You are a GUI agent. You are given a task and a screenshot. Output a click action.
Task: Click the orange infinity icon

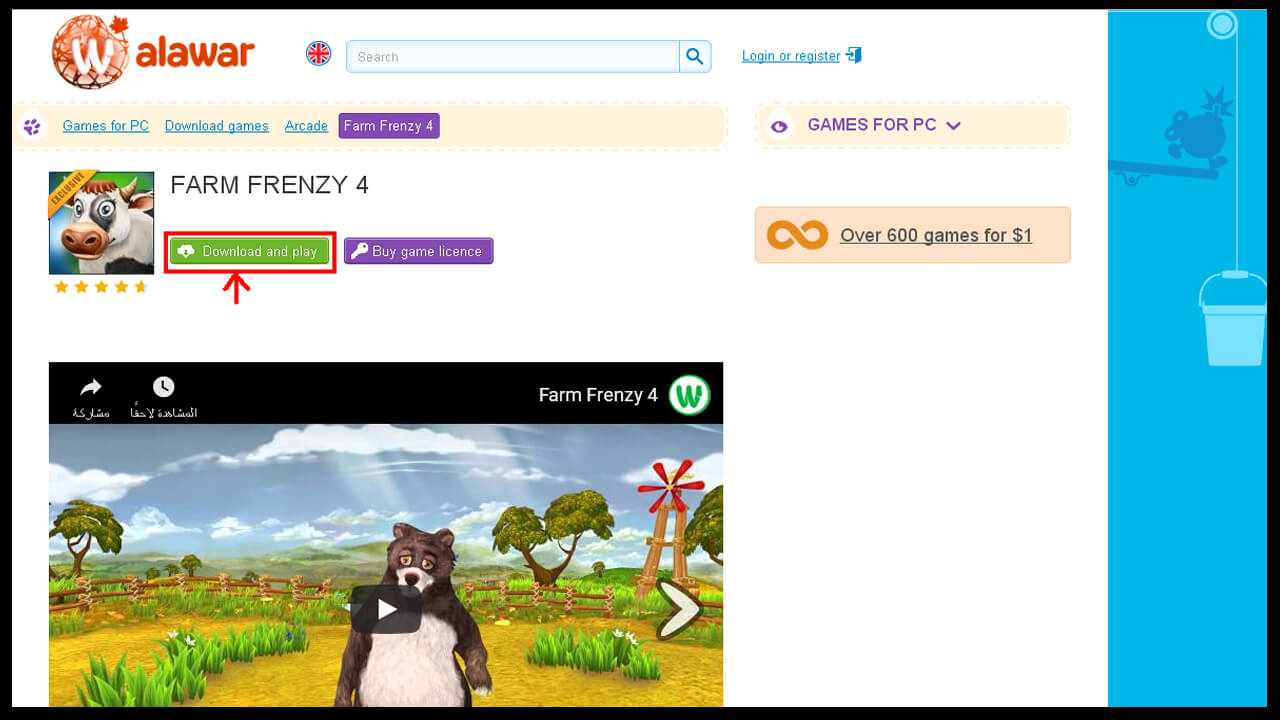[797, 235]
